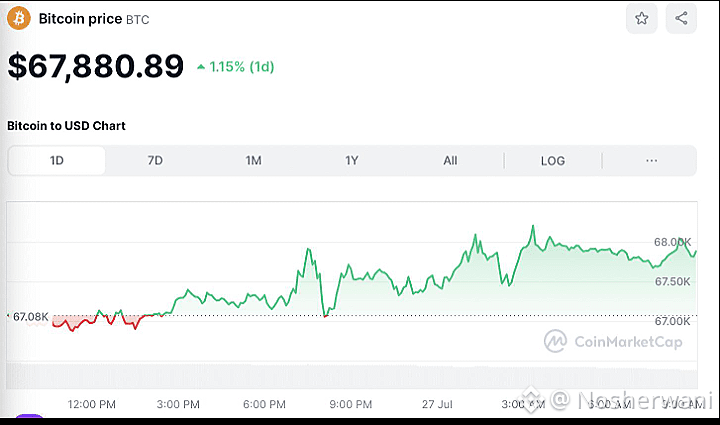
Task: Click the 67.08K opening price label
Action: pos(31,317)
